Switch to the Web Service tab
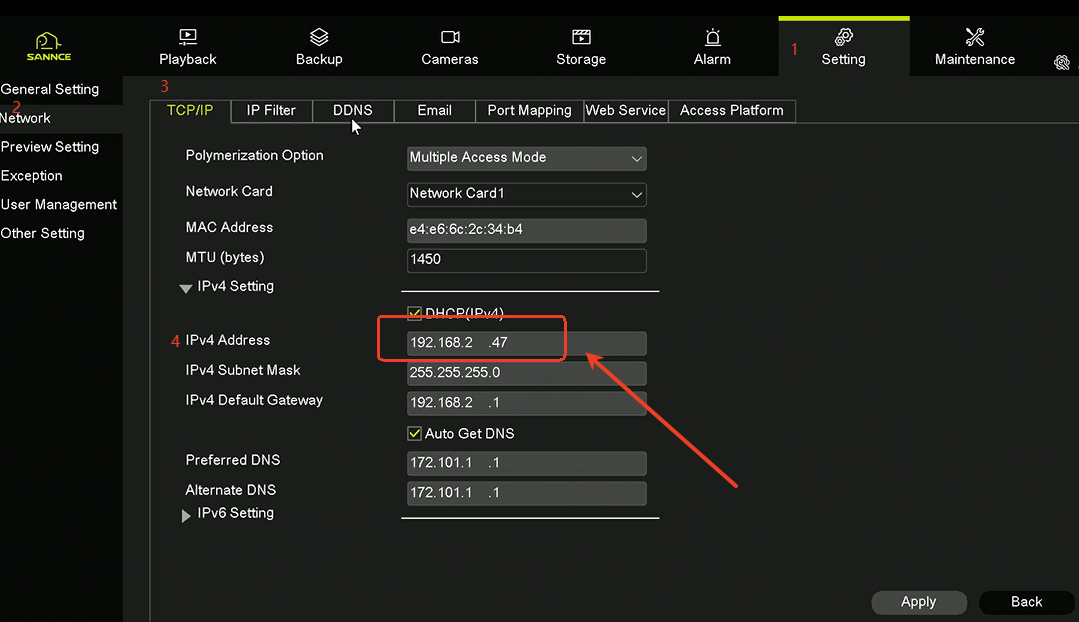The width and height of the screenshot is (1079, 622). click(626, 111)
